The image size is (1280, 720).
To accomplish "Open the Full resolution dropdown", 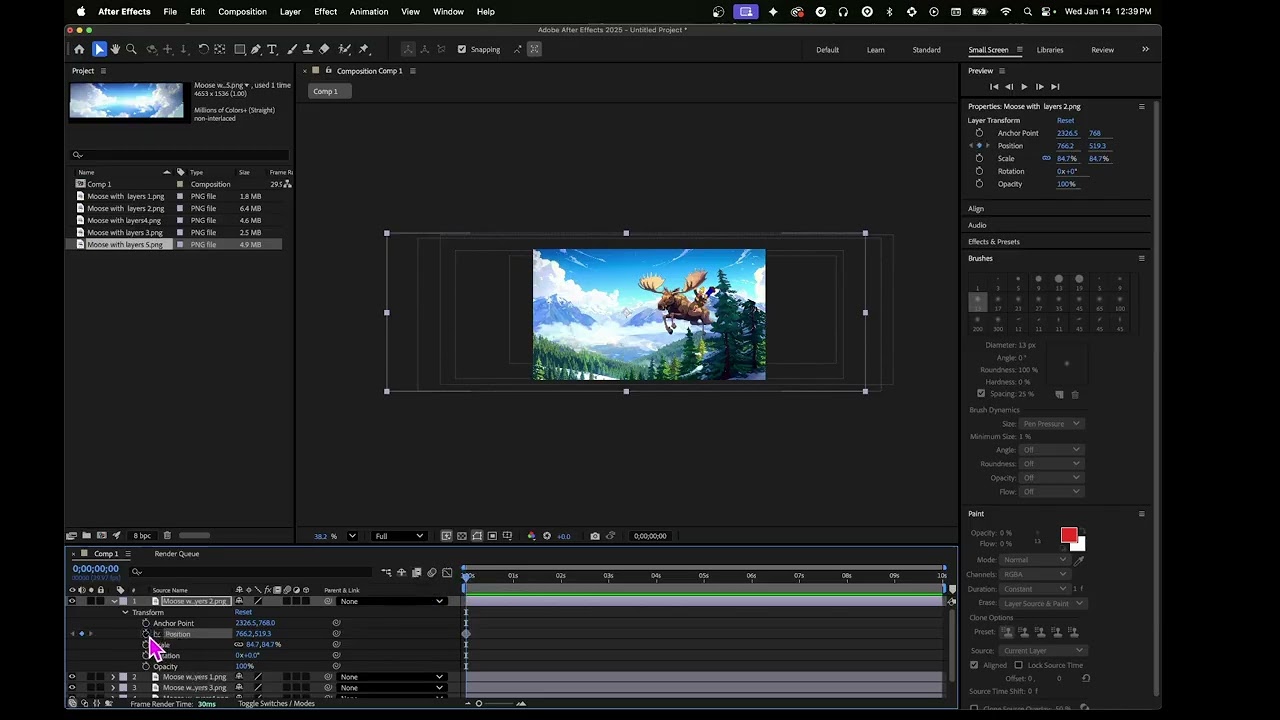I will pyautogui.click(x=399, y=536).
